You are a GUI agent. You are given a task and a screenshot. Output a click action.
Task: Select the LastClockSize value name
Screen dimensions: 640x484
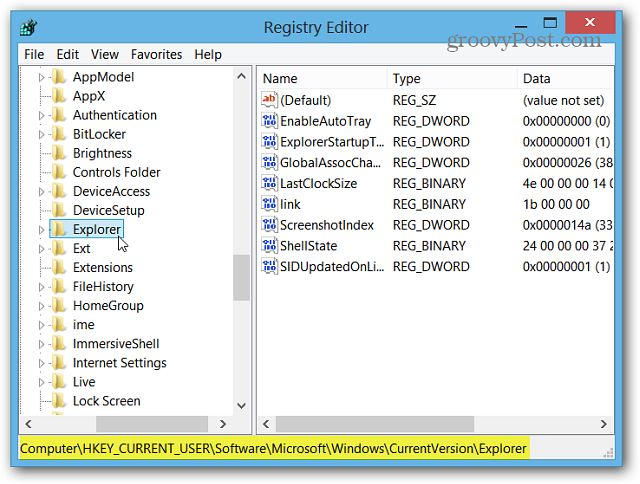pos(318,183)
